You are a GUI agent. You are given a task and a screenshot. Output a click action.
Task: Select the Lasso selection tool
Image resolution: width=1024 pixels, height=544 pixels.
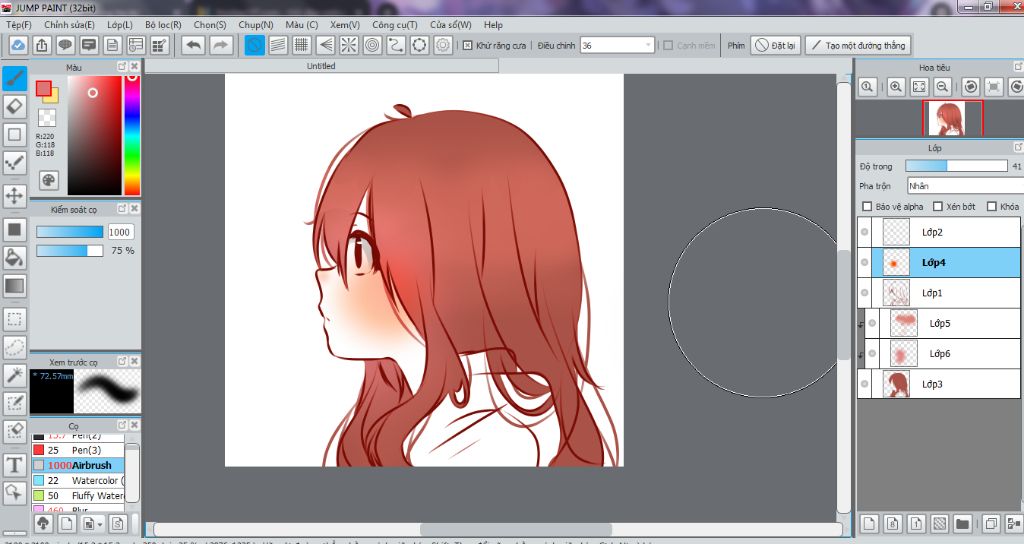point(14,347)
